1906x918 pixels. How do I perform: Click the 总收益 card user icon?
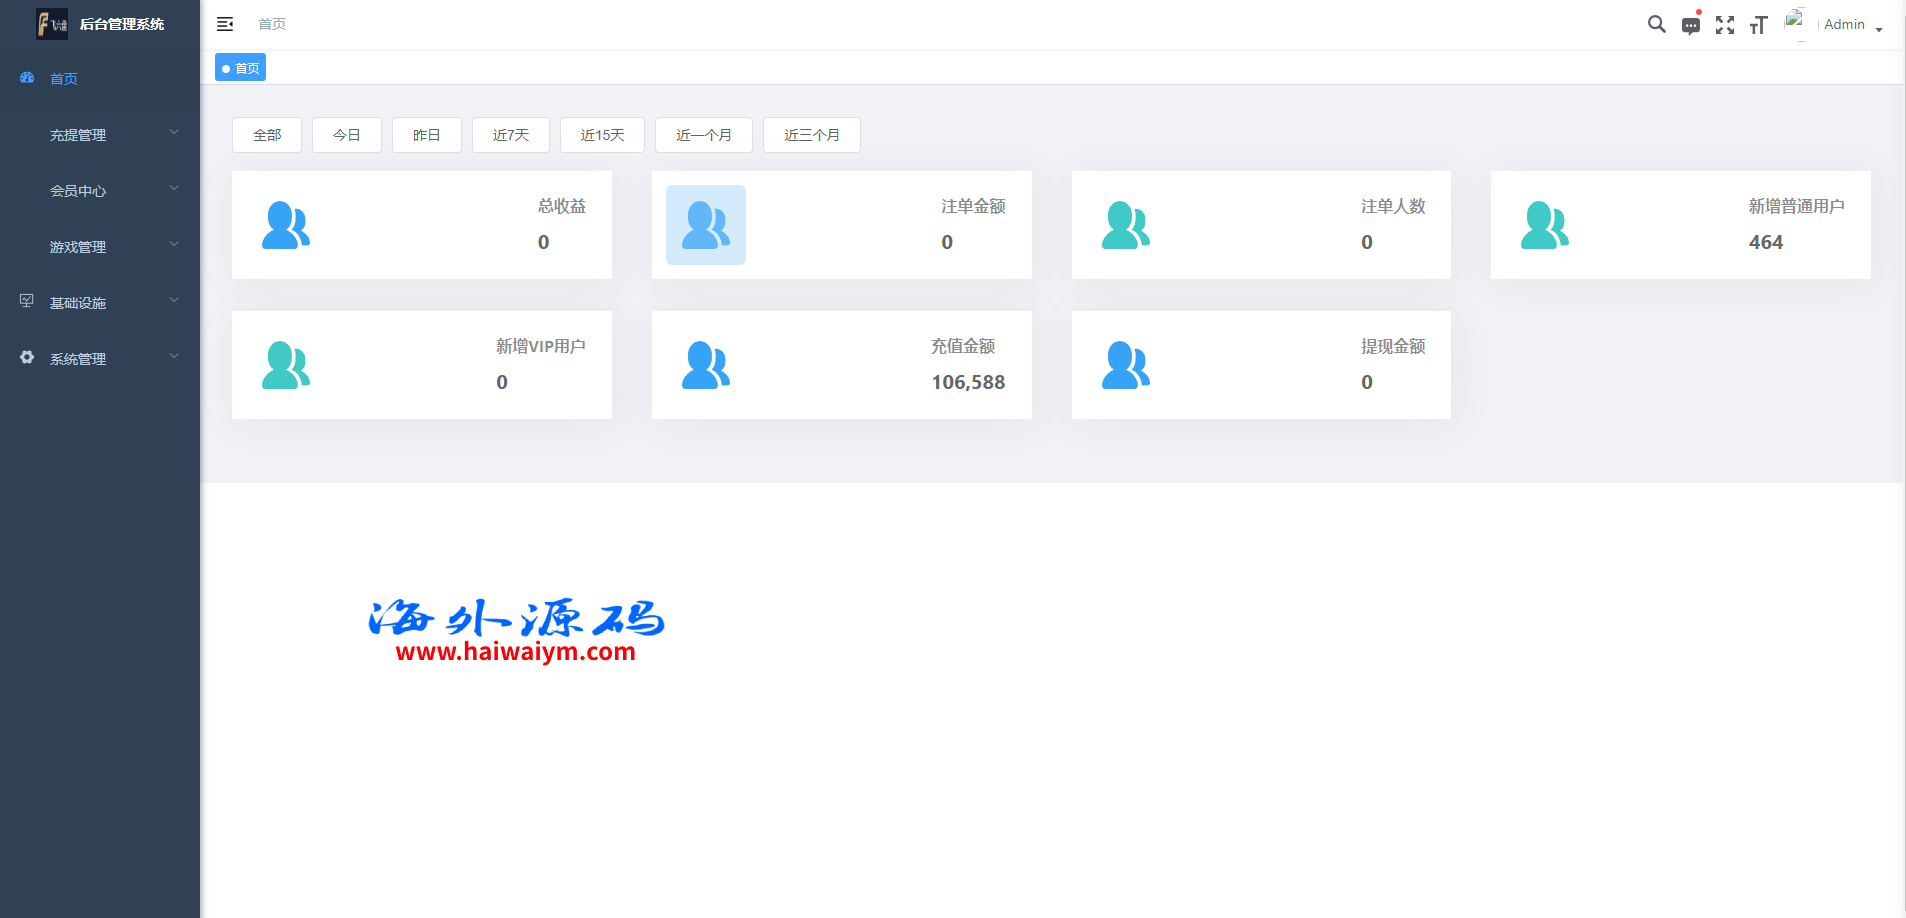(286, 225)
